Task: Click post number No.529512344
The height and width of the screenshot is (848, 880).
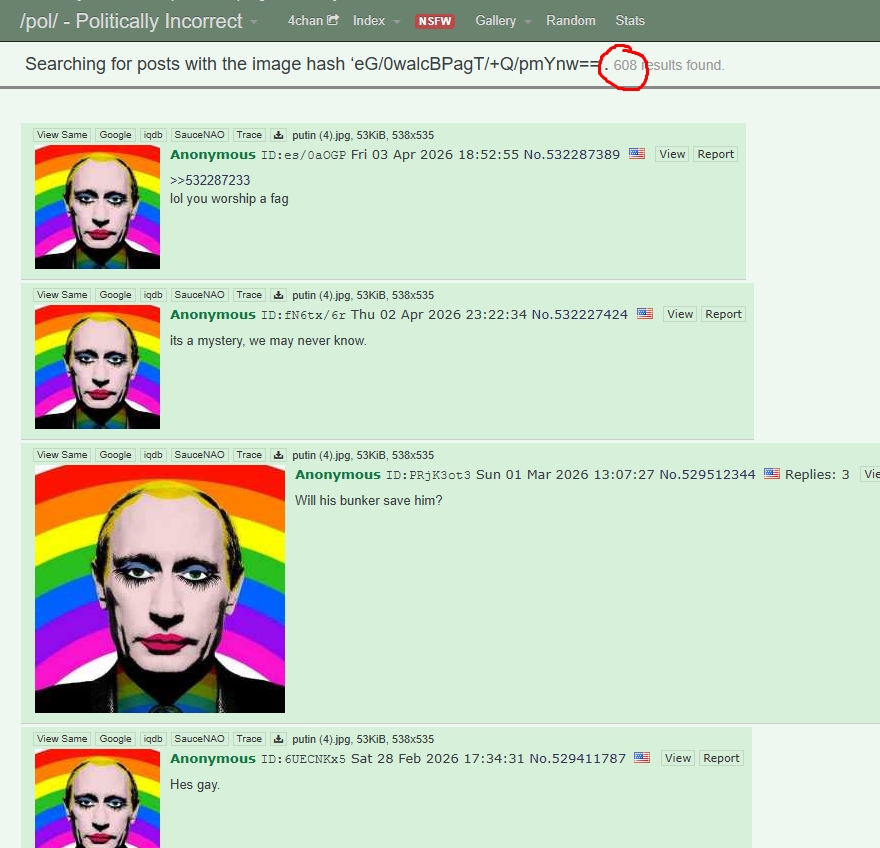Action: pyautogui.click(x=707, y=475)
